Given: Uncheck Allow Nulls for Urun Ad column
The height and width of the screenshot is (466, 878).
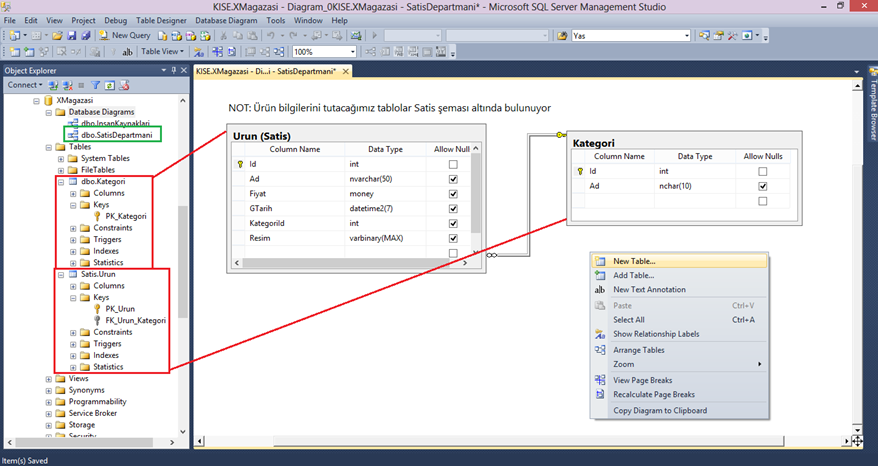Looking at the screenshot, I should click(x=453, y=179).
